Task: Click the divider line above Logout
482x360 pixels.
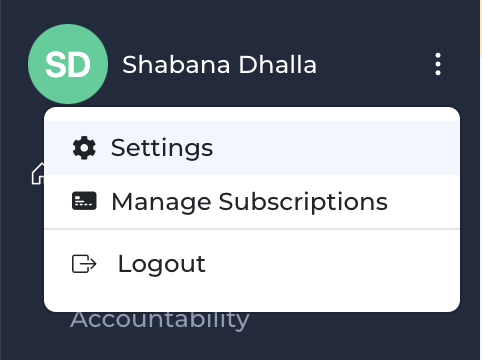Action: point(252,229)
